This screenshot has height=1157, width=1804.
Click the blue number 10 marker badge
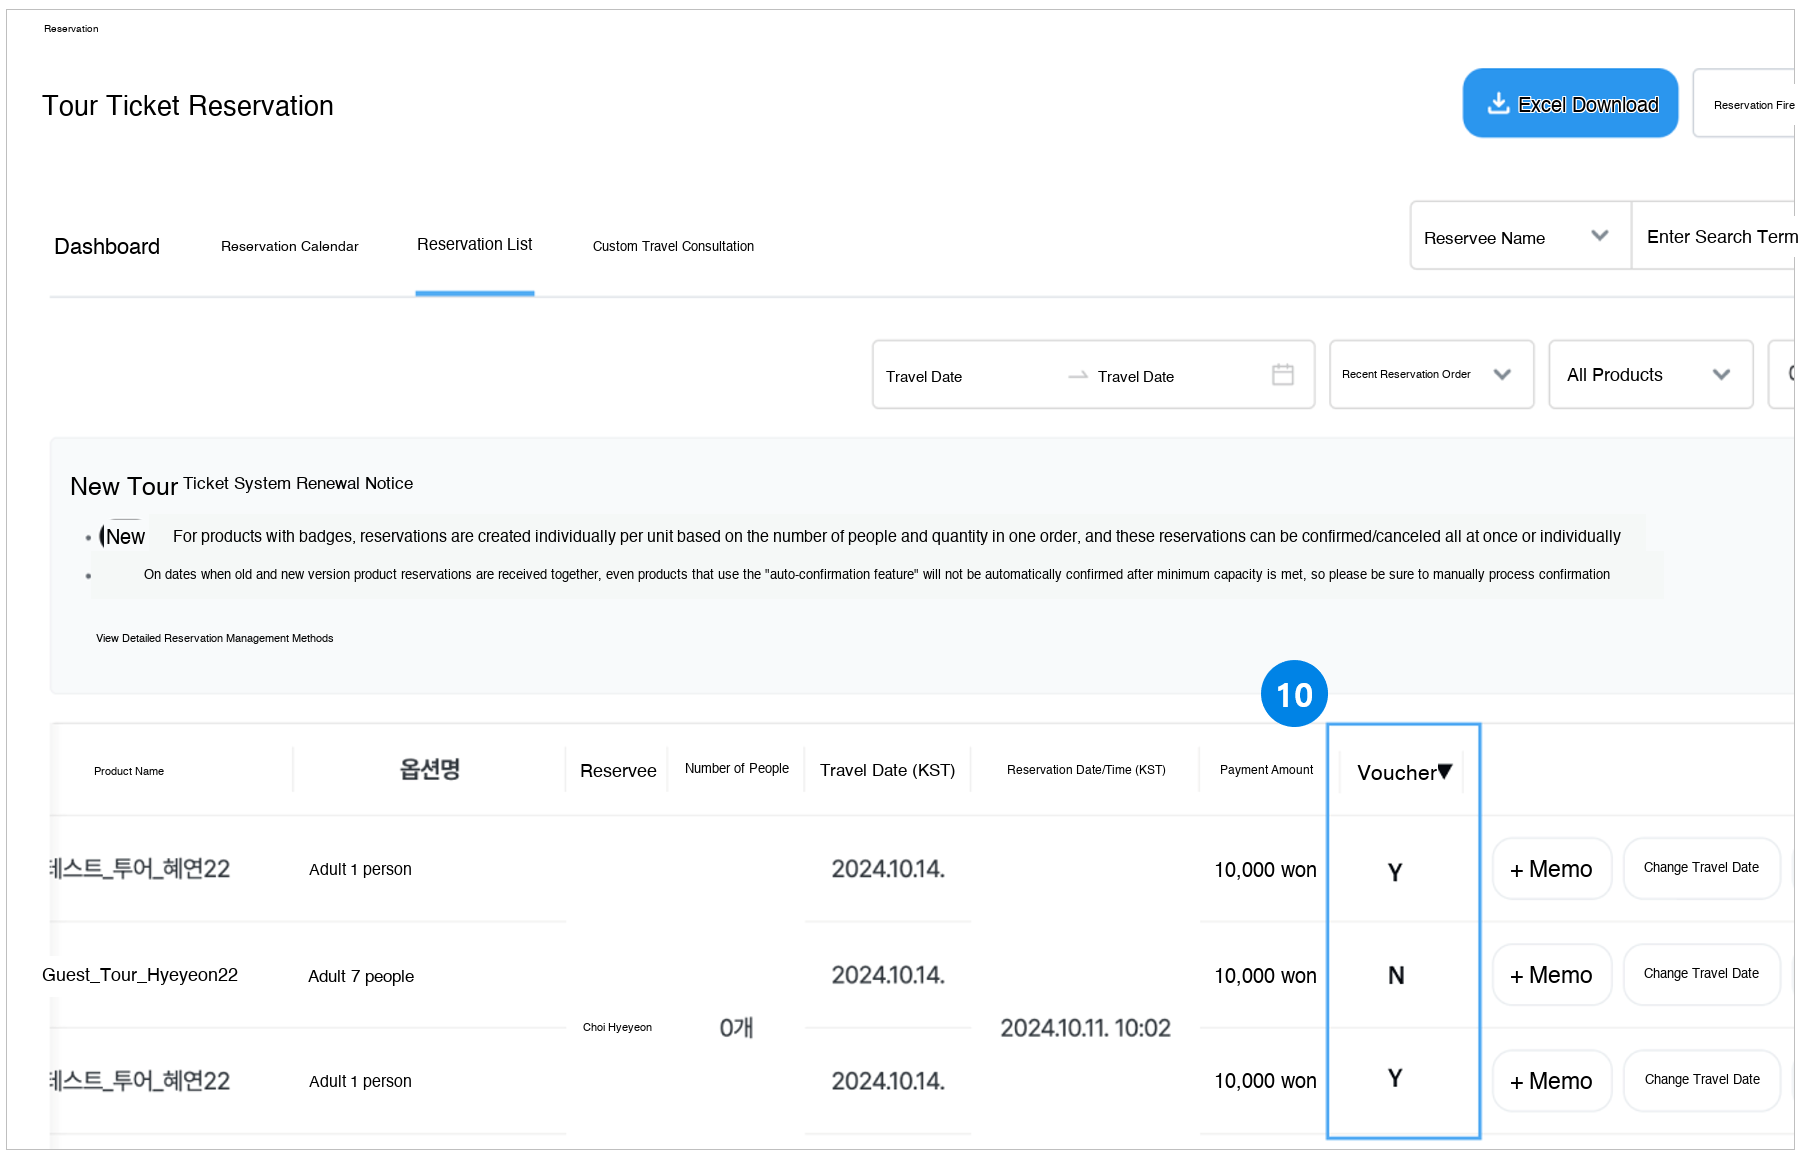pyautogui.click(x=1293, y=694)
